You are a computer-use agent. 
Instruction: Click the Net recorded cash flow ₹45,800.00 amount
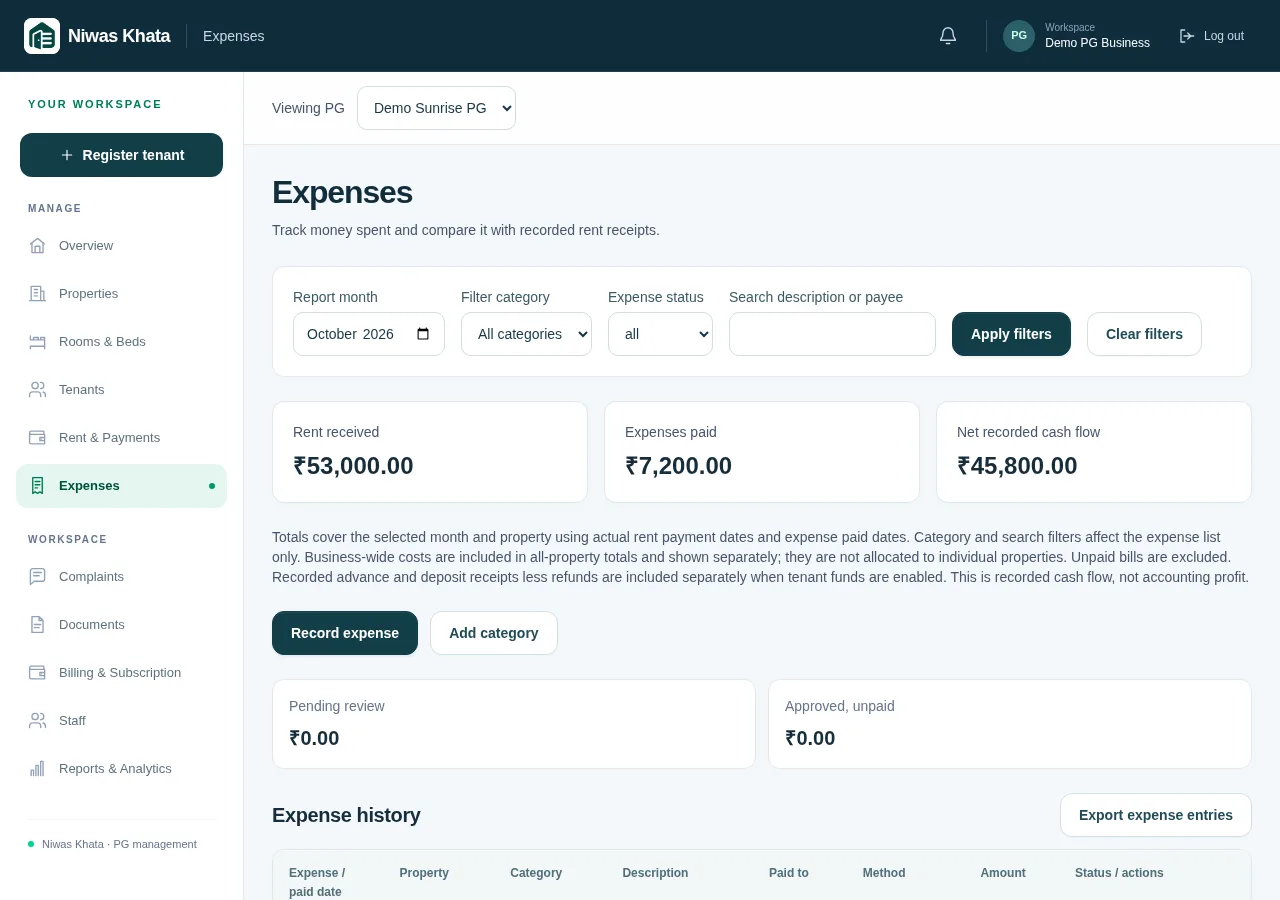(x=1017, y=466)
